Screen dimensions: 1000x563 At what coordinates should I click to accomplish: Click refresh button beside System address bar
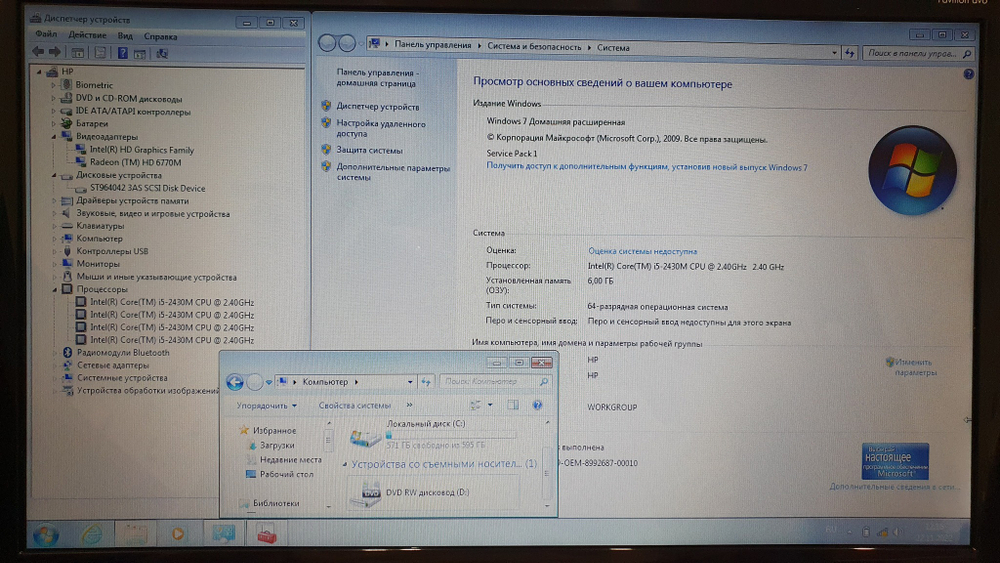click(x=849, y=53)
